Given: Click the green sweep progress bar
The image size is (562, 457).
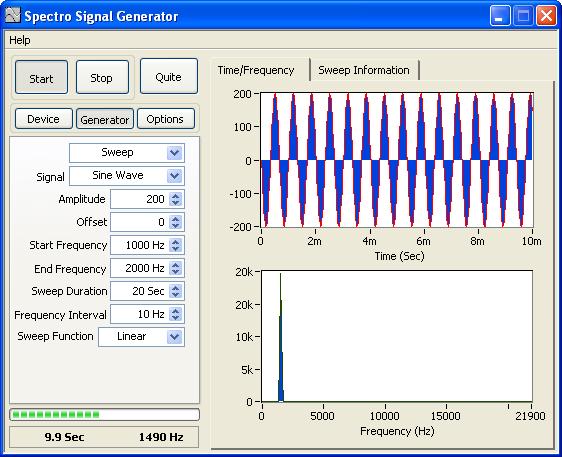Looking at the screenshot, I should 104,415.
